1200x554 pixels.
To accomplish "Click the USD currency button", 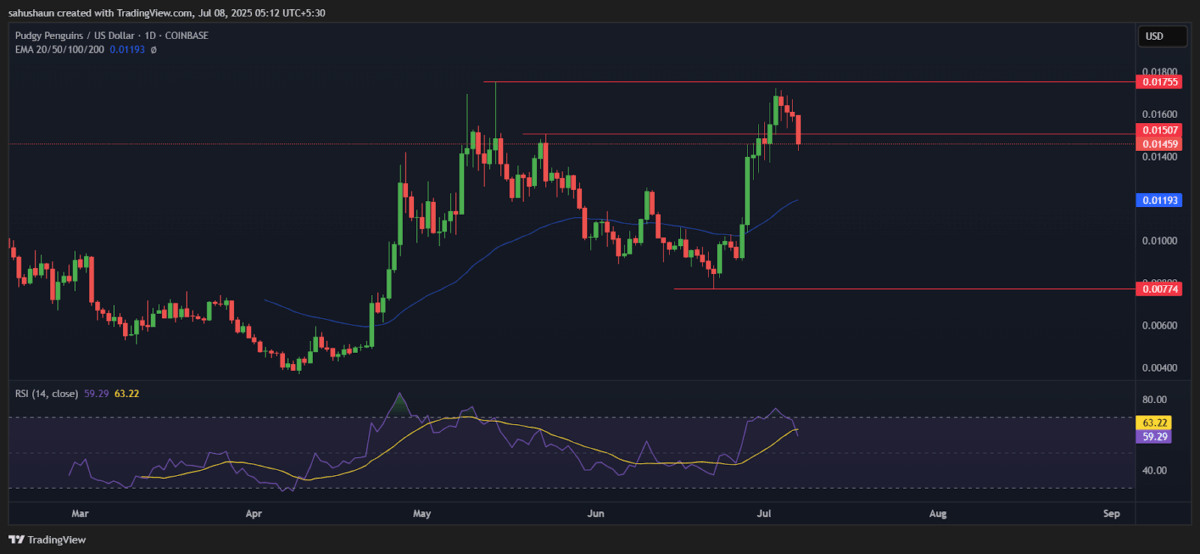I will pos(1161,37).
